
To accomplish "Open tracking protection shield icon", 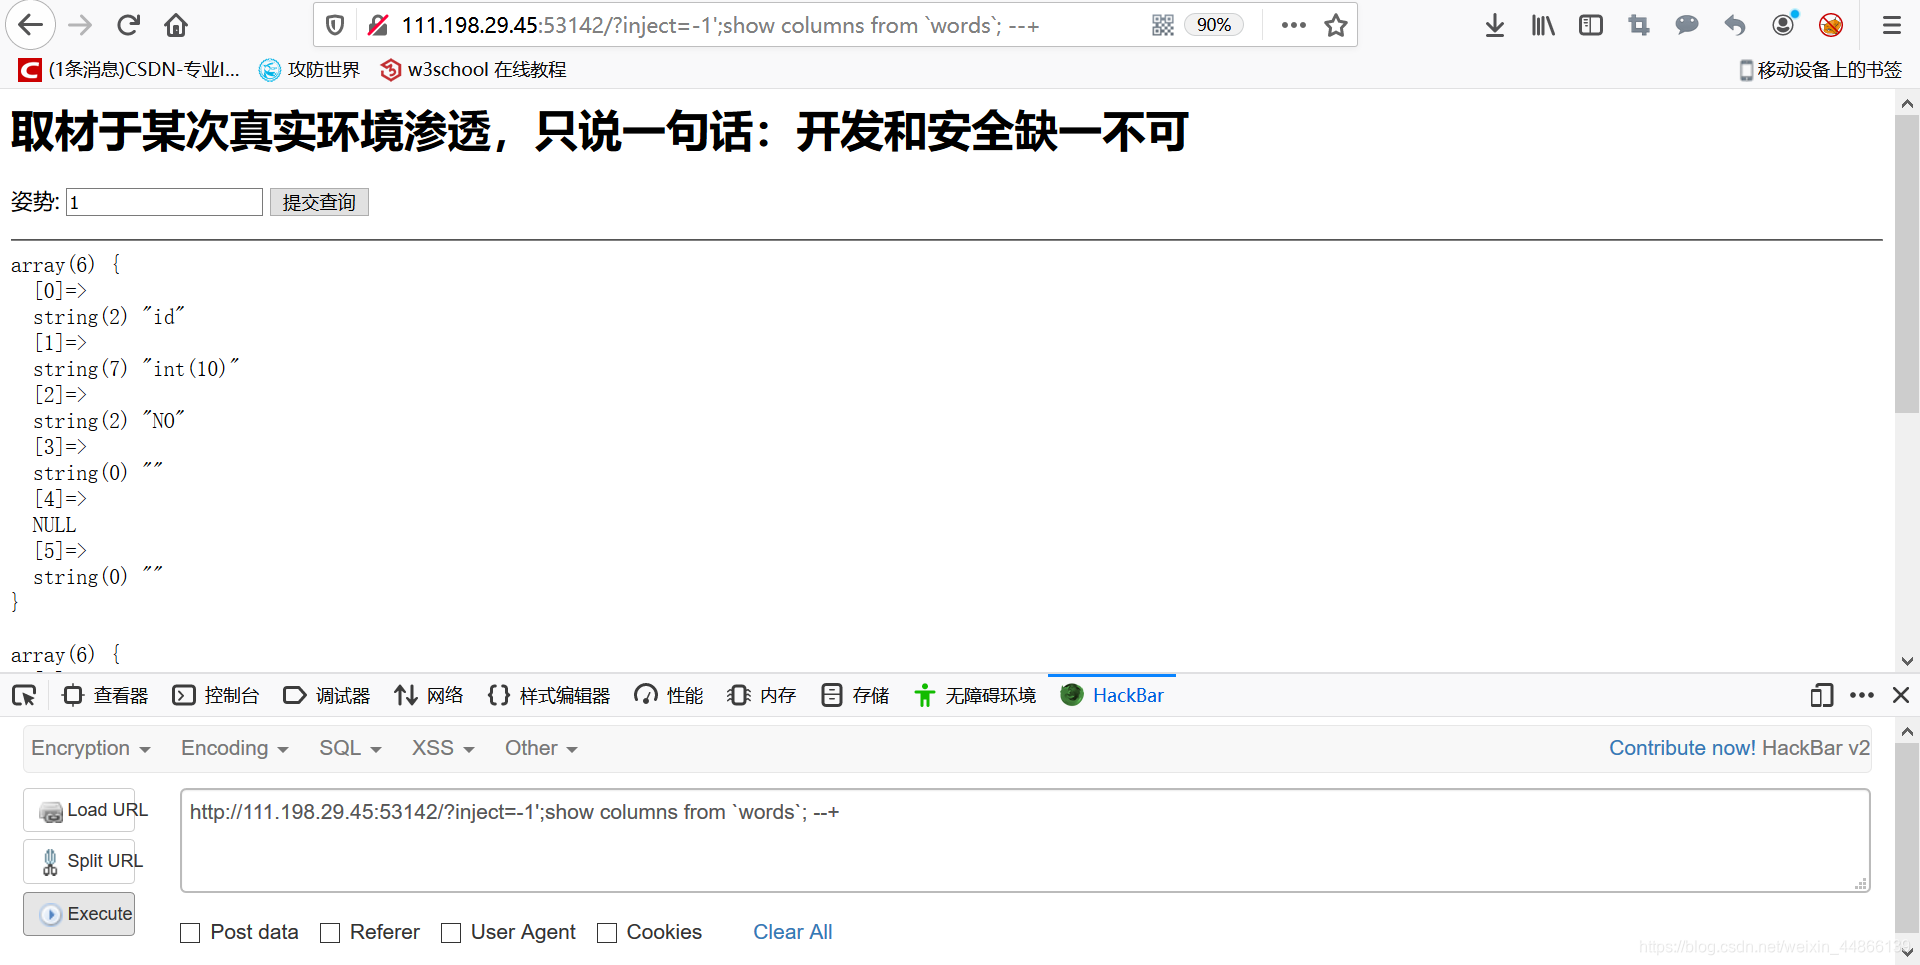I will coord(336,26).
